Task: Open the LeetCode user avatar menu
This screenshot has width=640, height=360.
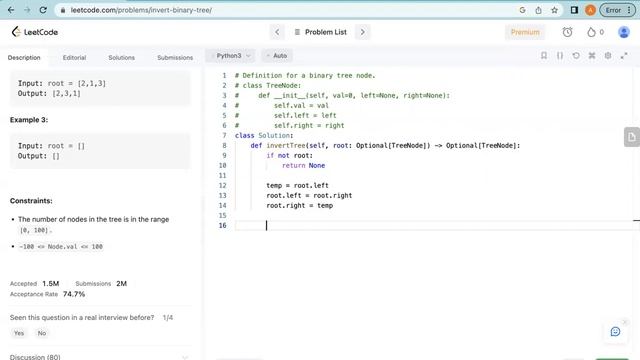Action: point(624,32)
